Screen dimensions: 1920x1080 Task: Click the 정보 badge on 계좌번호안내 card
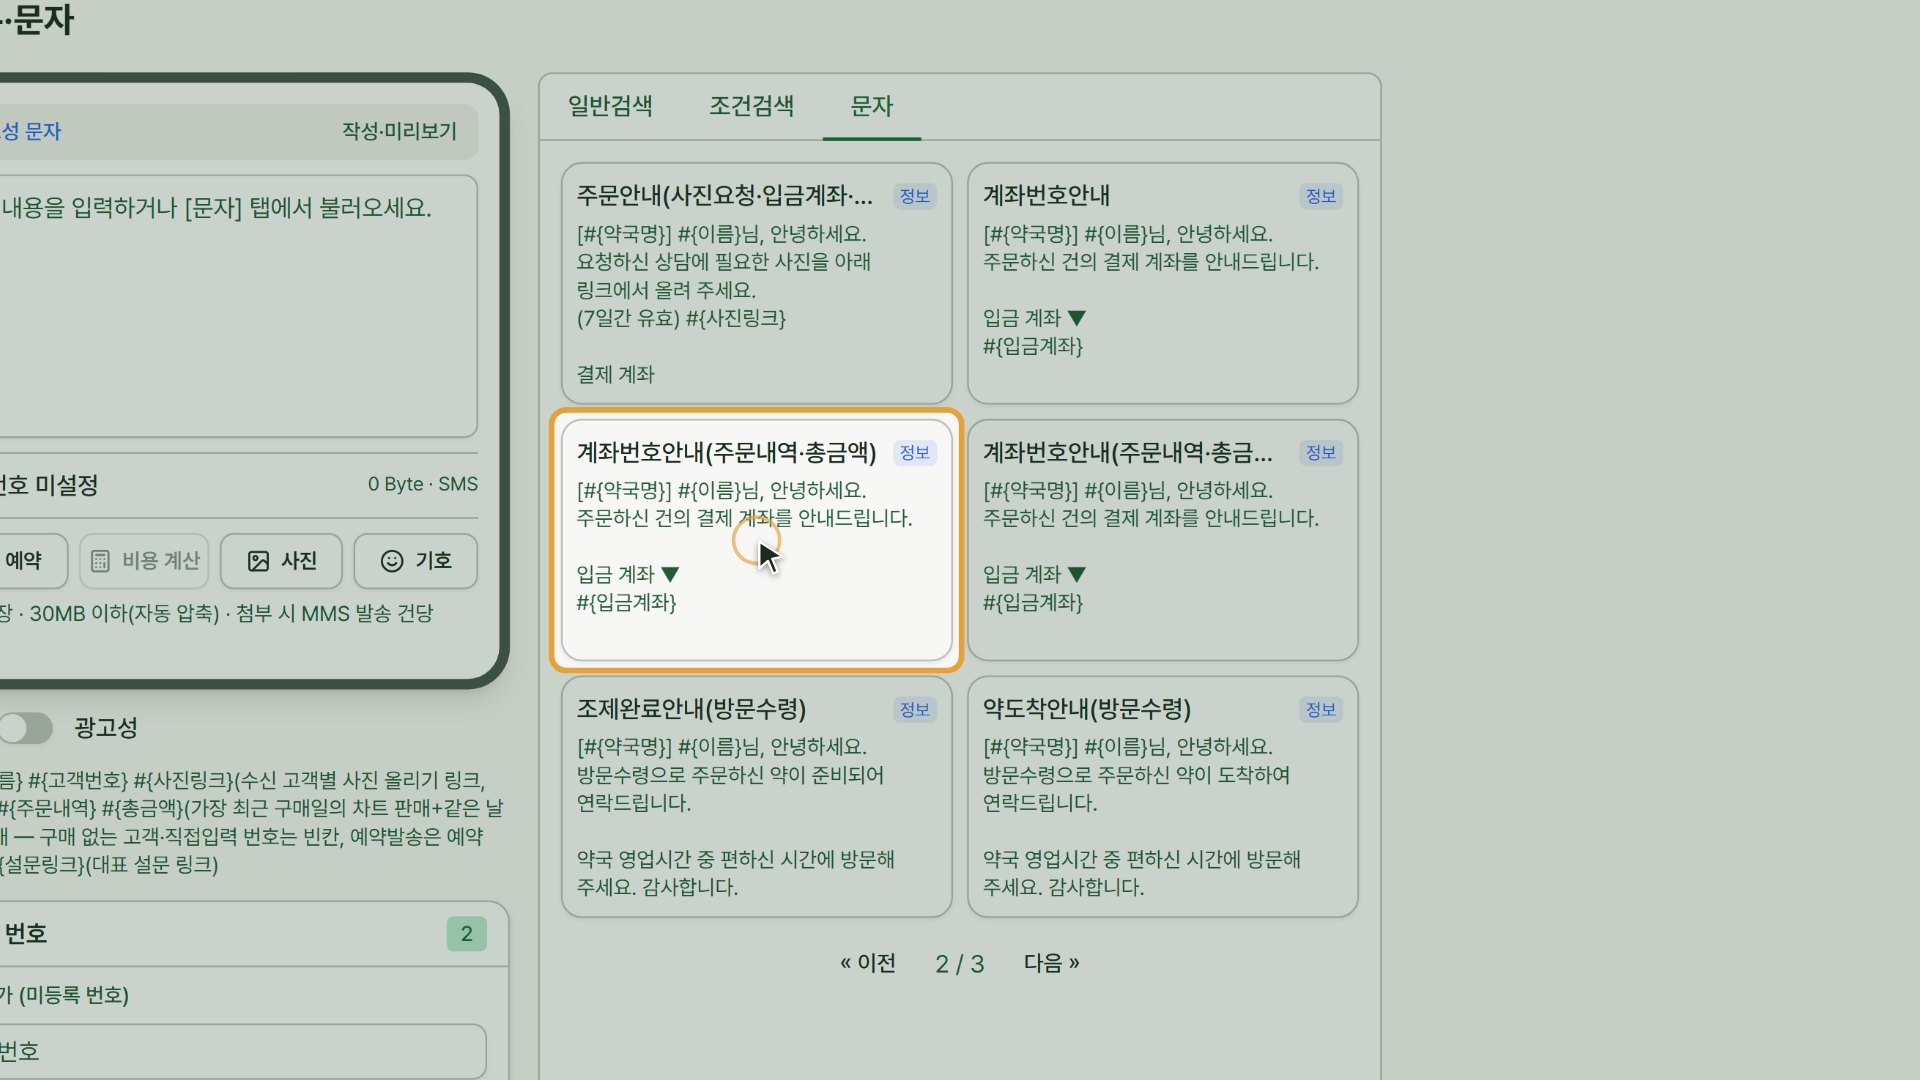pyautogui.click(x=1321, y=196)
